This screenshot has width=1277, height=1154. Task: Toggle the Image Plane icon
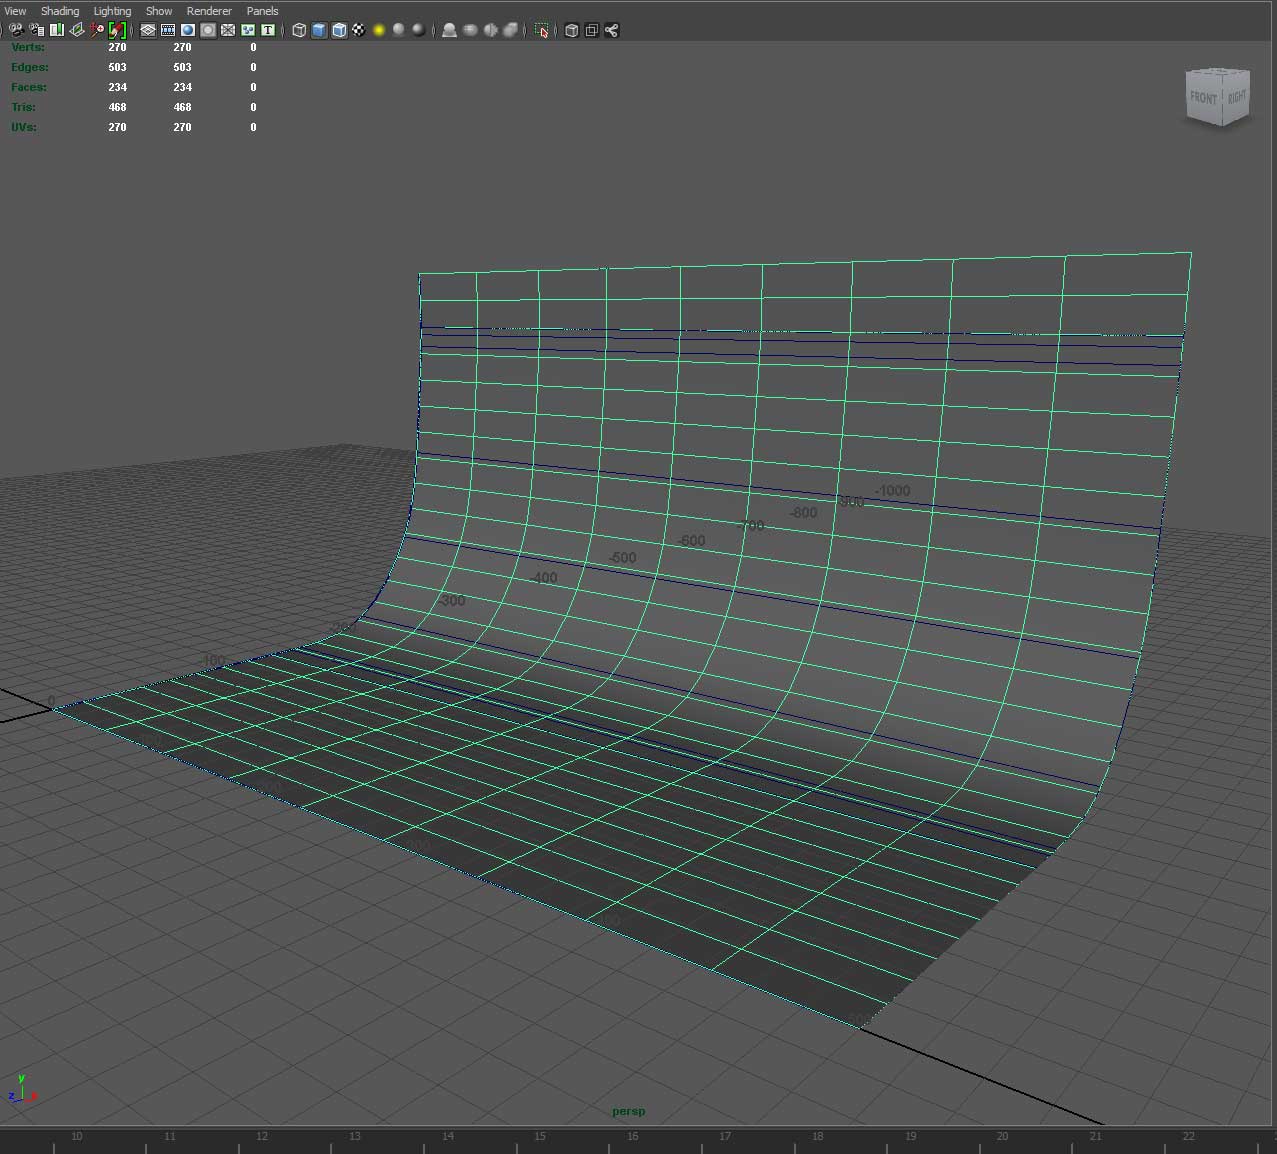(77, 30)
